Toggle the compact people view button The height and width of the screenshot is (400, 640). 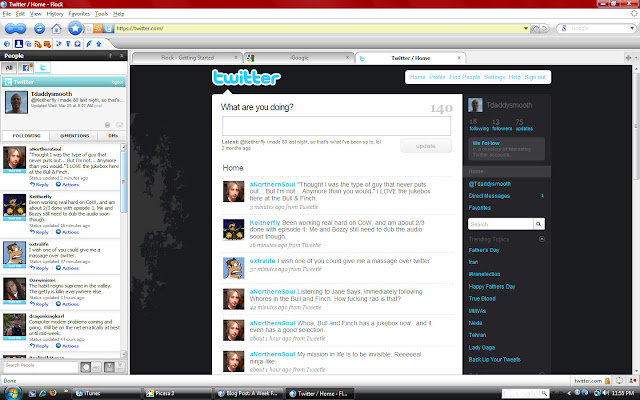click(x=120, y=367)
